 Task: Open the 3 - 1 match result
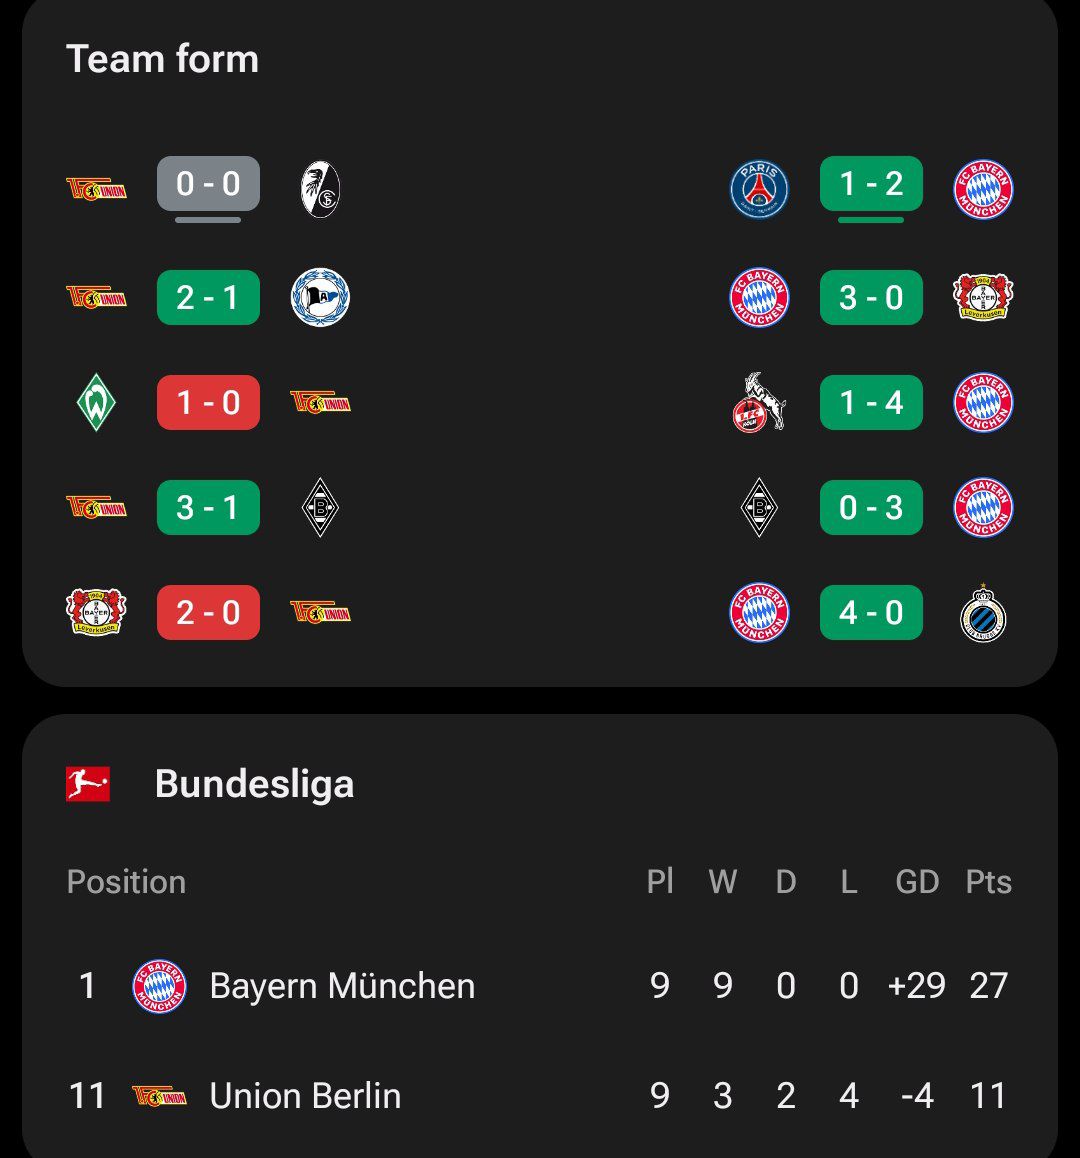tap(208, 508)
